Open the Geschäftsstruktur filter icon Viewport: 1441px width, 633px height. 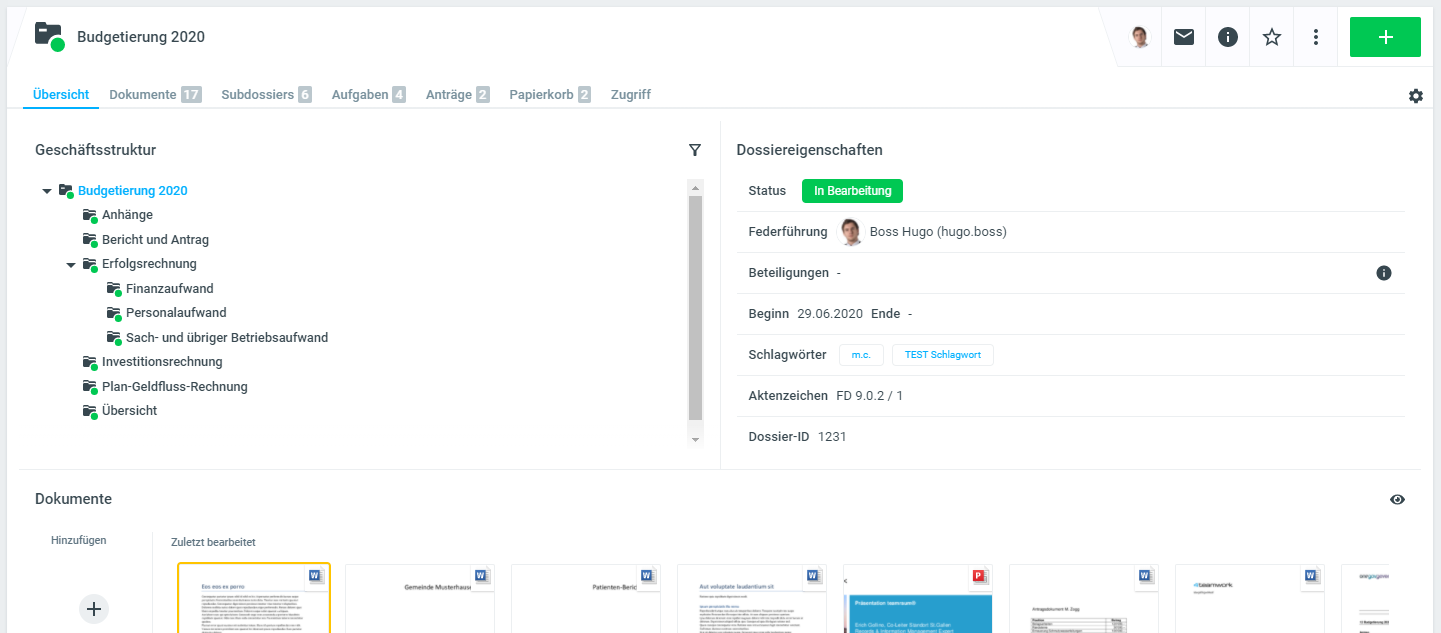[695, 150]
